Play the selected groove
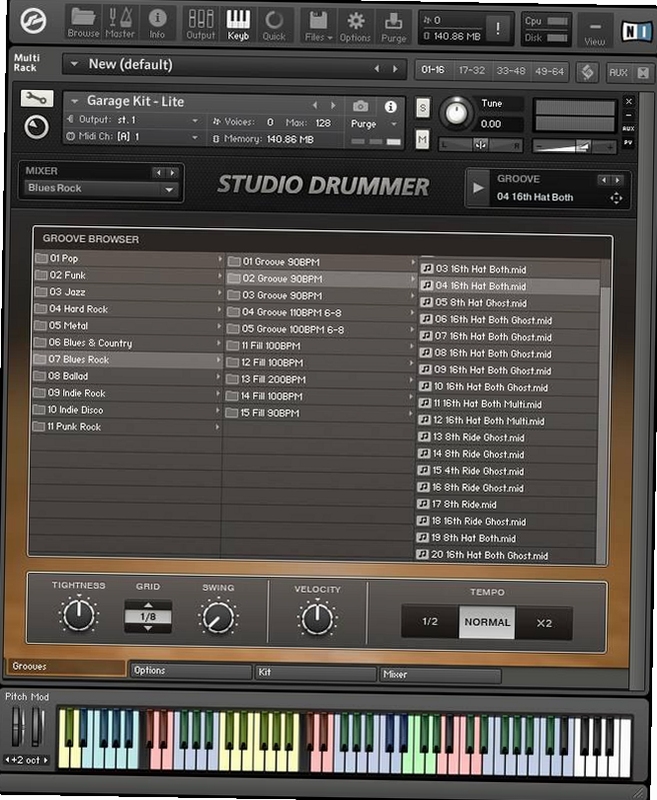 point(478,188)
